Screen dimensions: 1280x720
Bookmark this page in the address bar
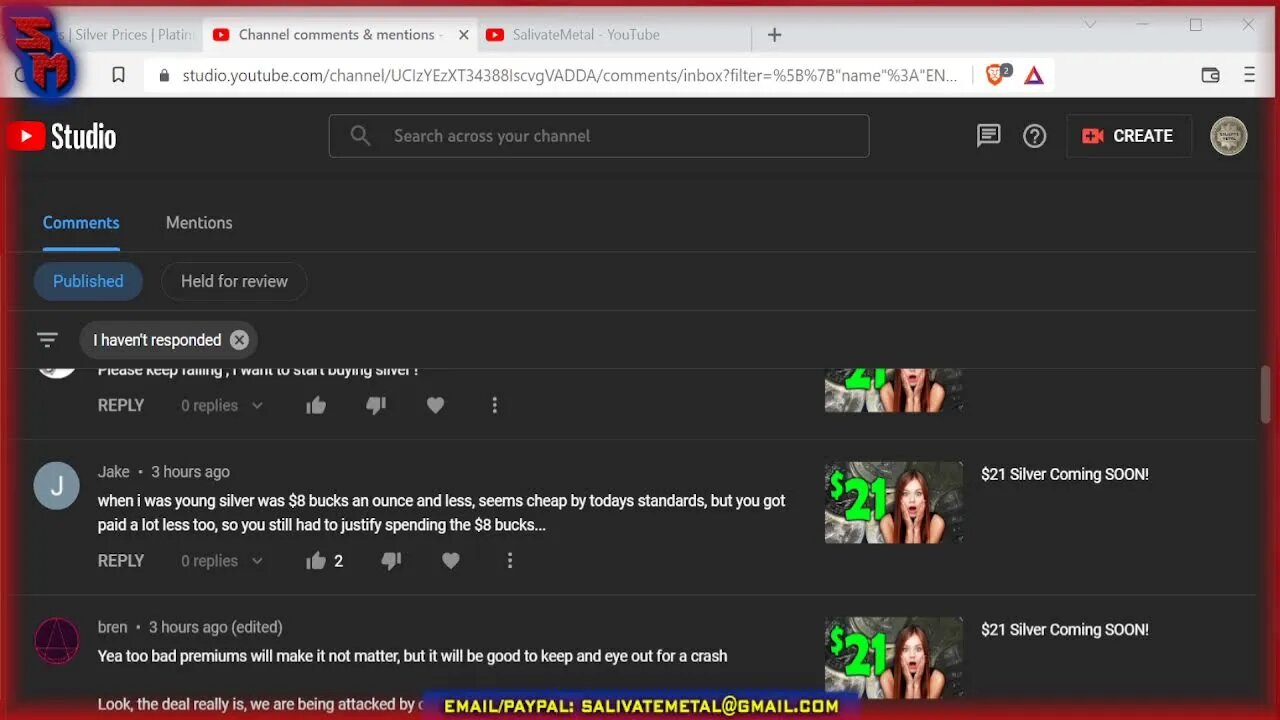pyautogui.click(x=118, y=75)
